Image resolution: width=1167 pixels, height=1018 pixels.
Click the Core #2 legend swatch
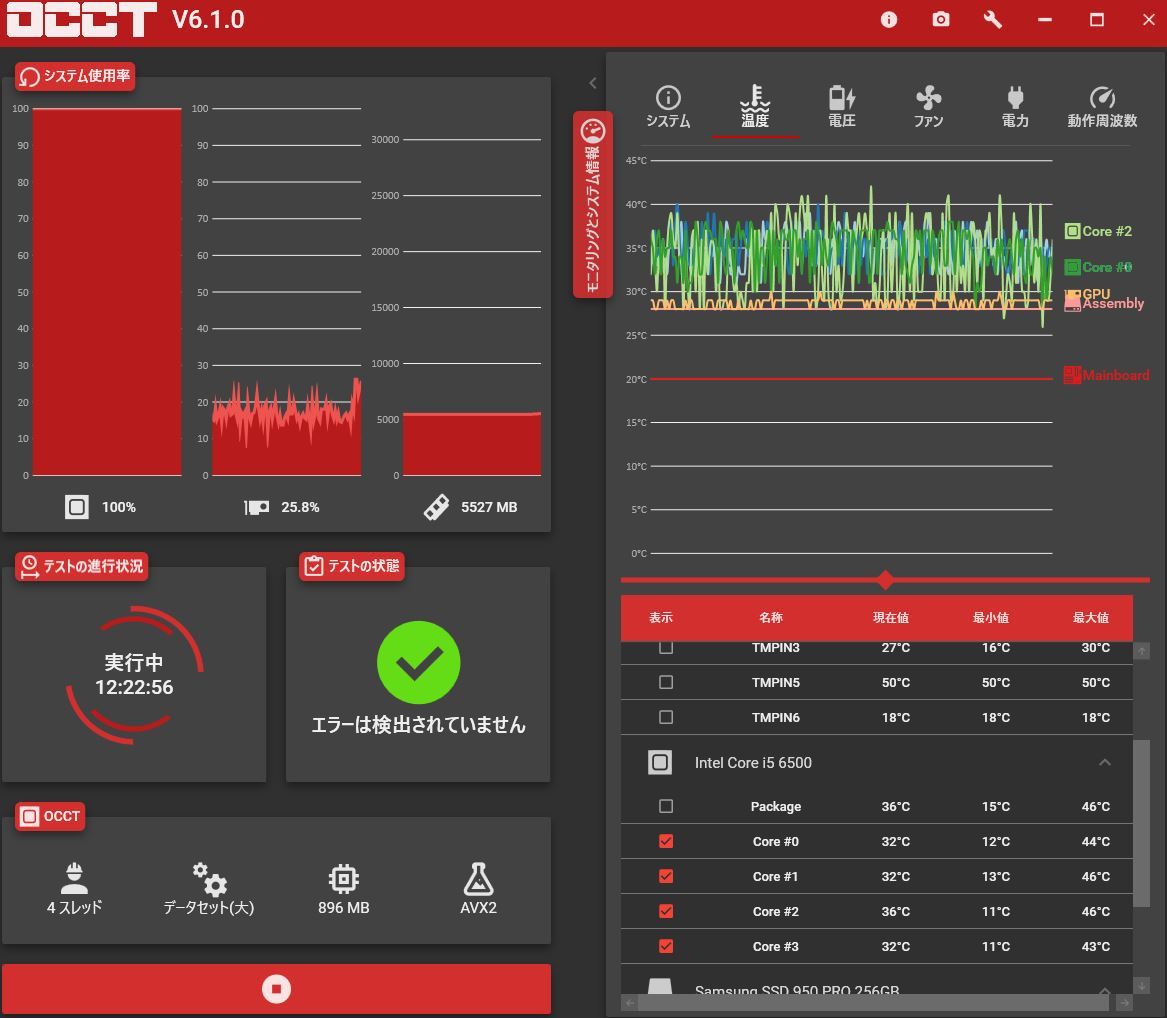[x=1072, y=231]
